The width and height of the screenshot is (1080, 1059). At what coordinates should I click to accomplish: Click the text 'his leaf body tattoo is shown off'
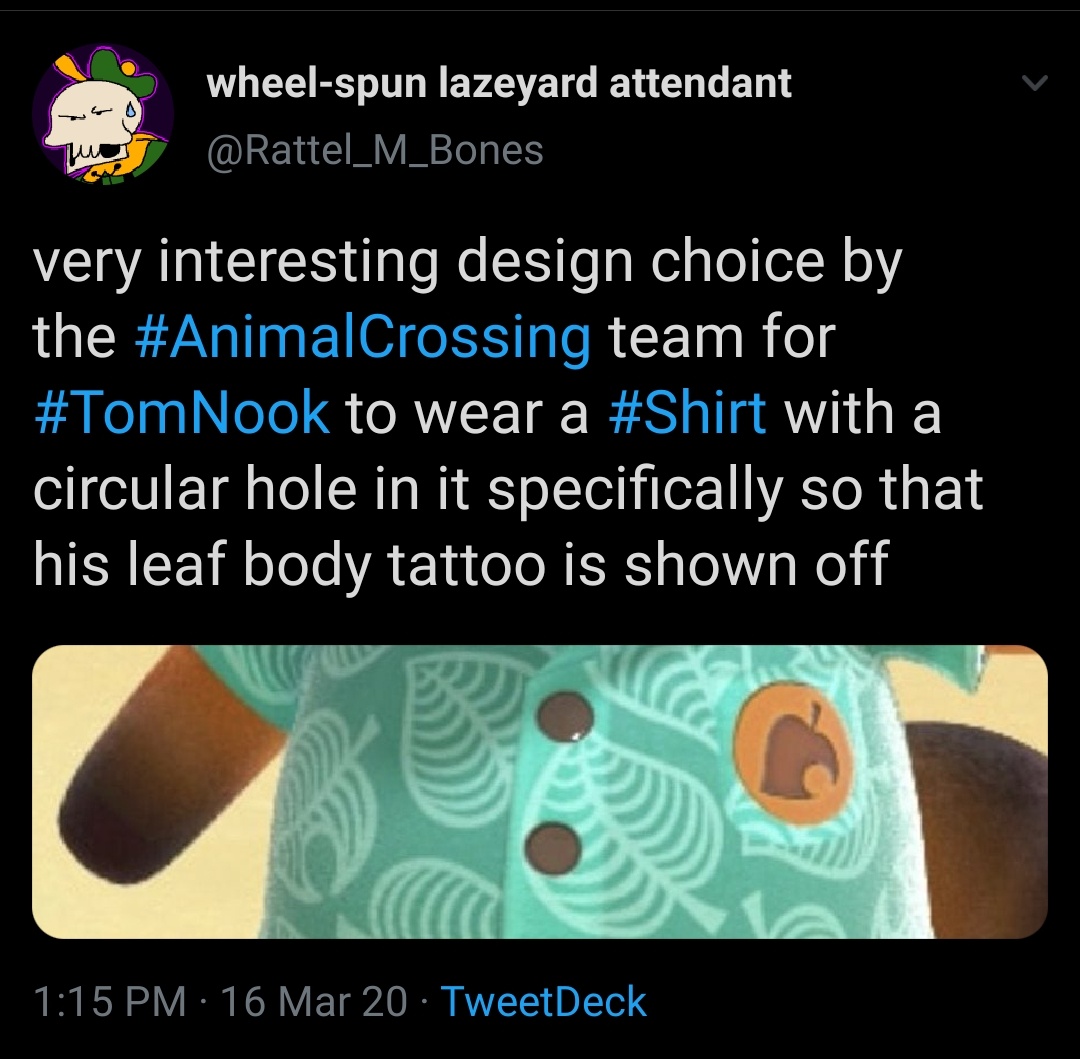[x=461, y=563]
